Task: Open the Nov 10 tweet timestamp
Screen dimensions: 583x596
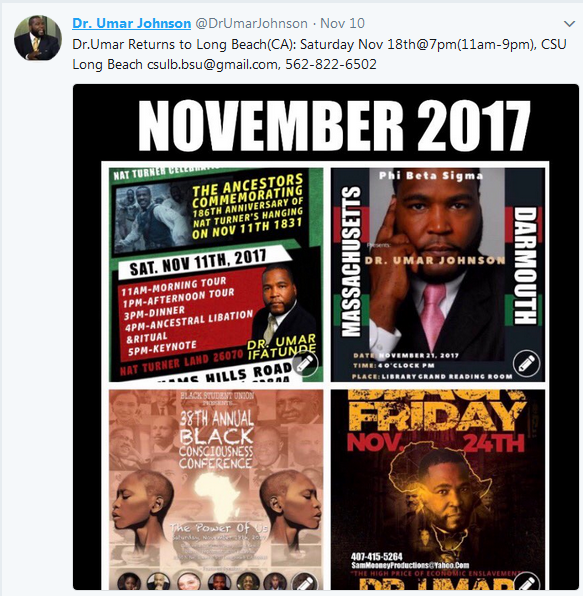Action: tap(342, 24)
